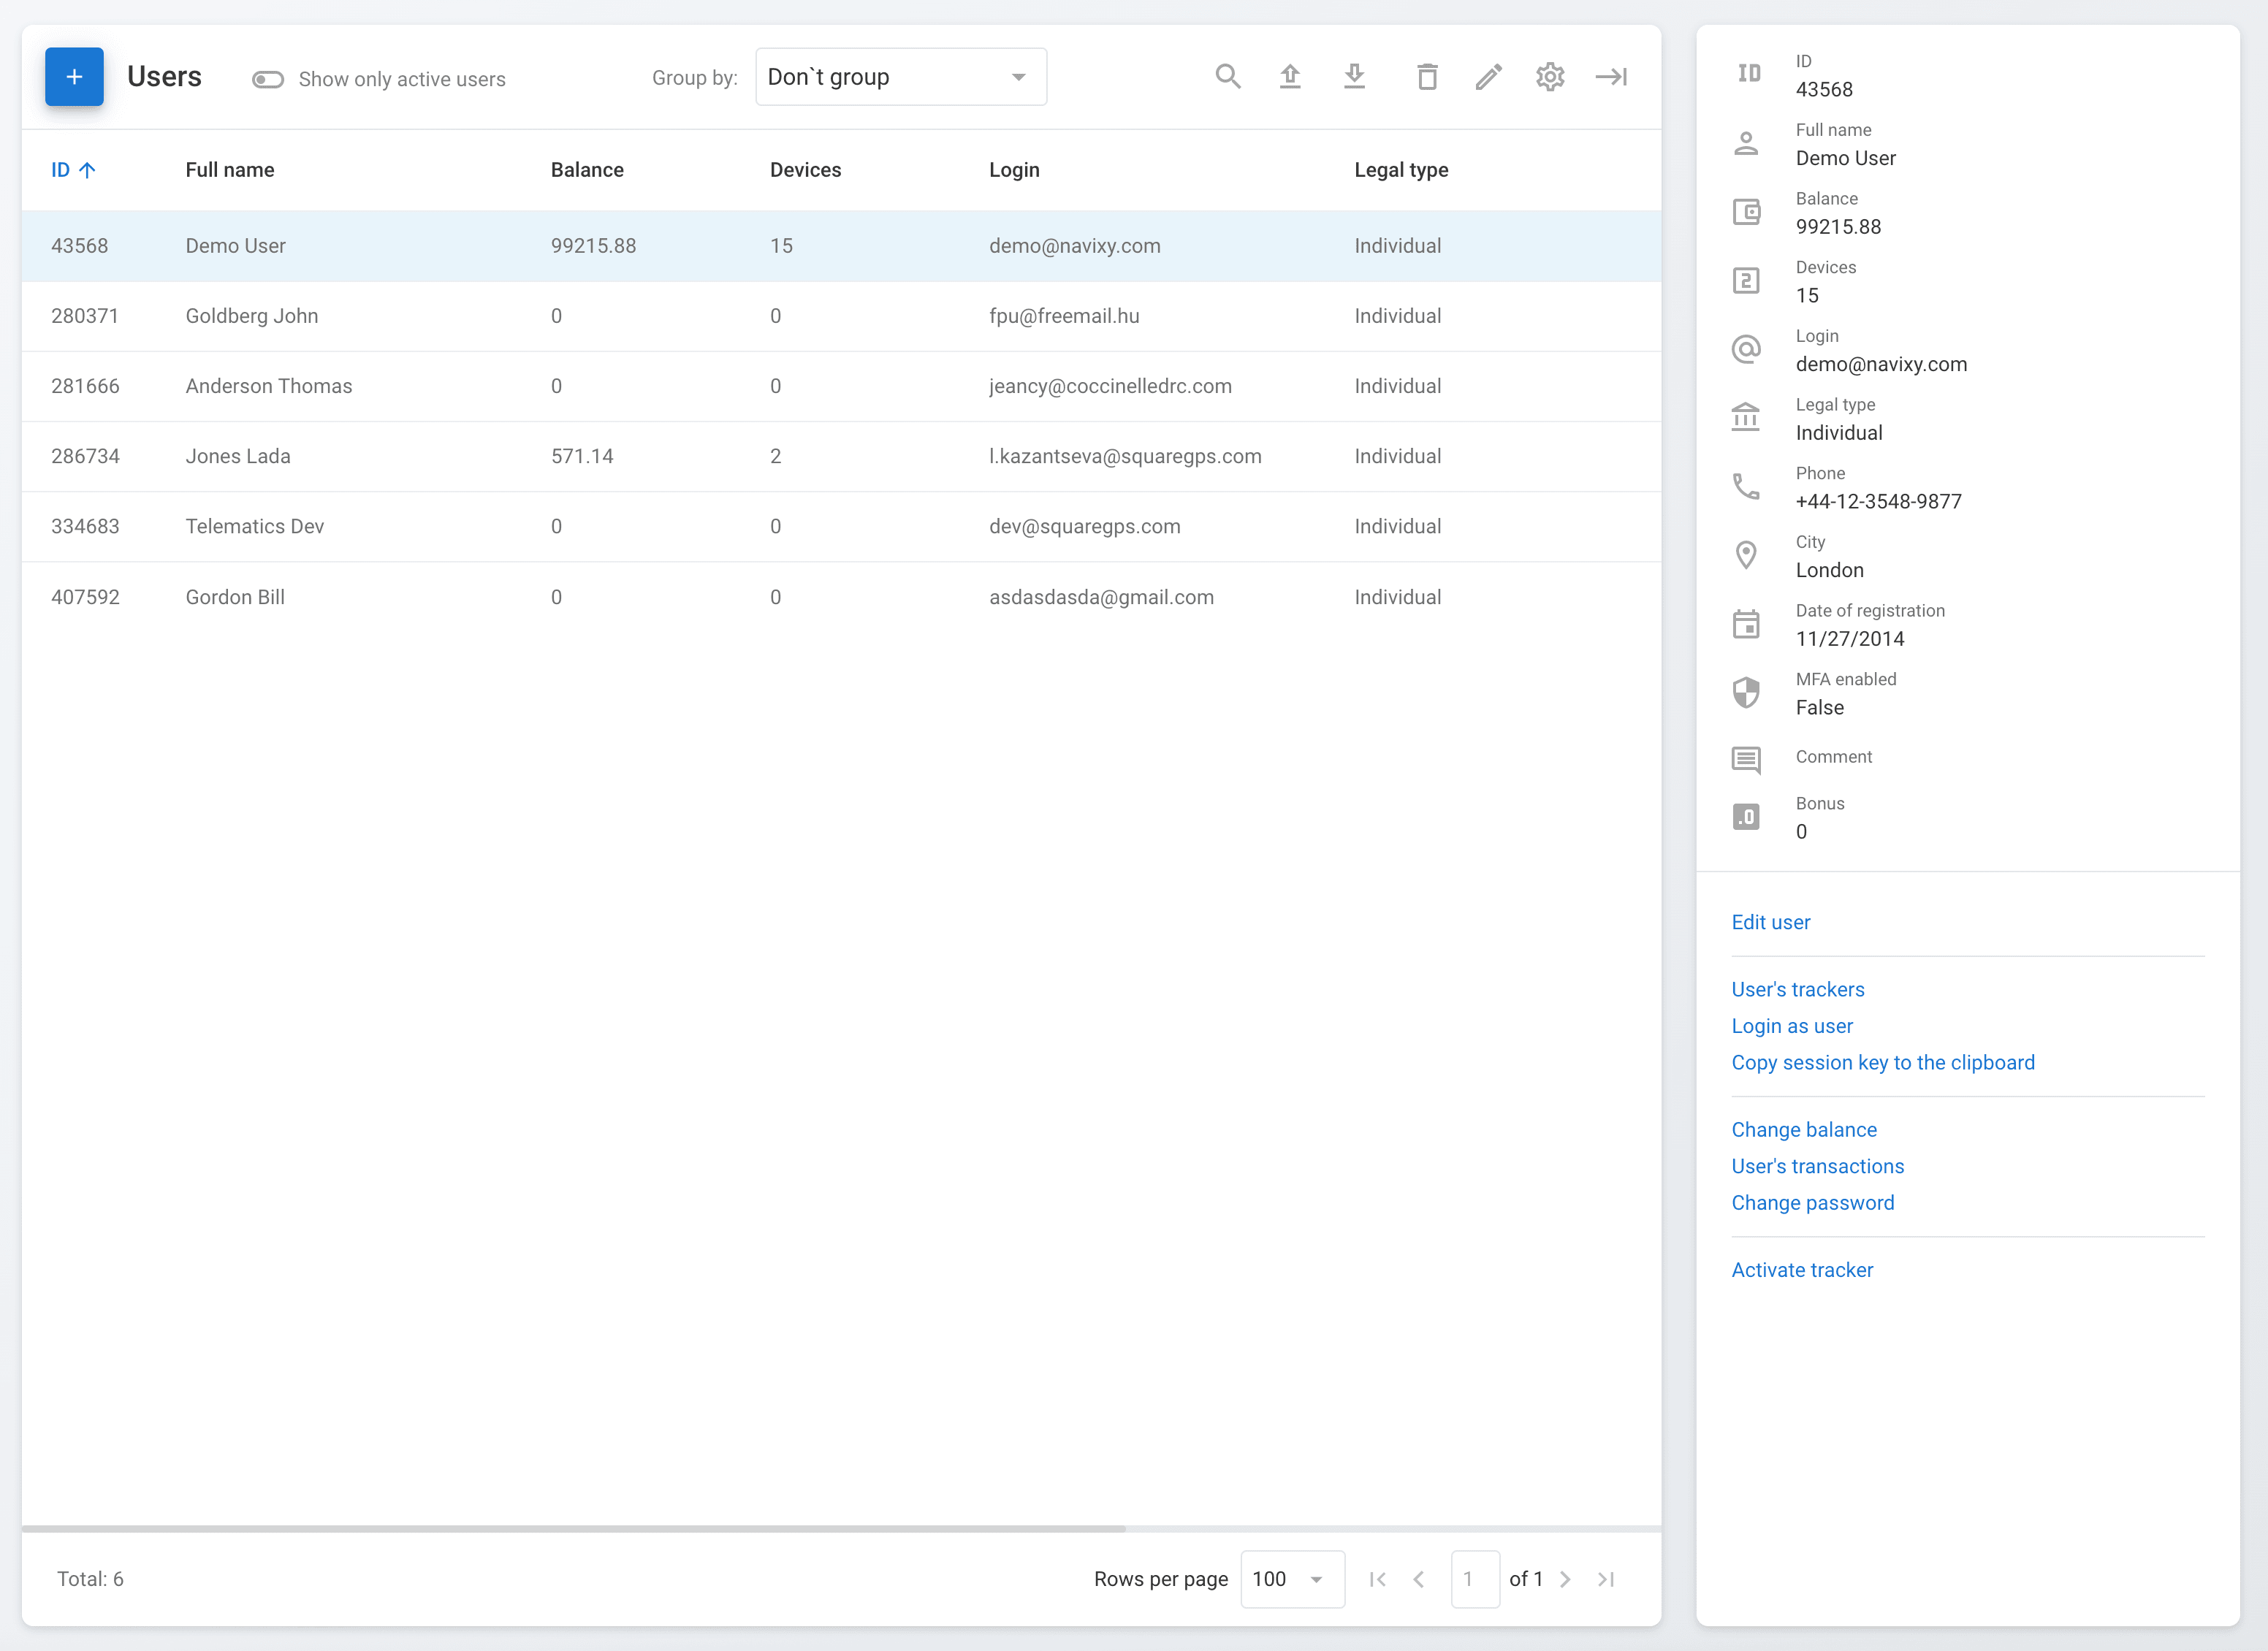This screenshot has height=1651, width=2268.
Task: Click the upload icon in toolbar
Action: pyautogui.click(x=1290, y=77)
